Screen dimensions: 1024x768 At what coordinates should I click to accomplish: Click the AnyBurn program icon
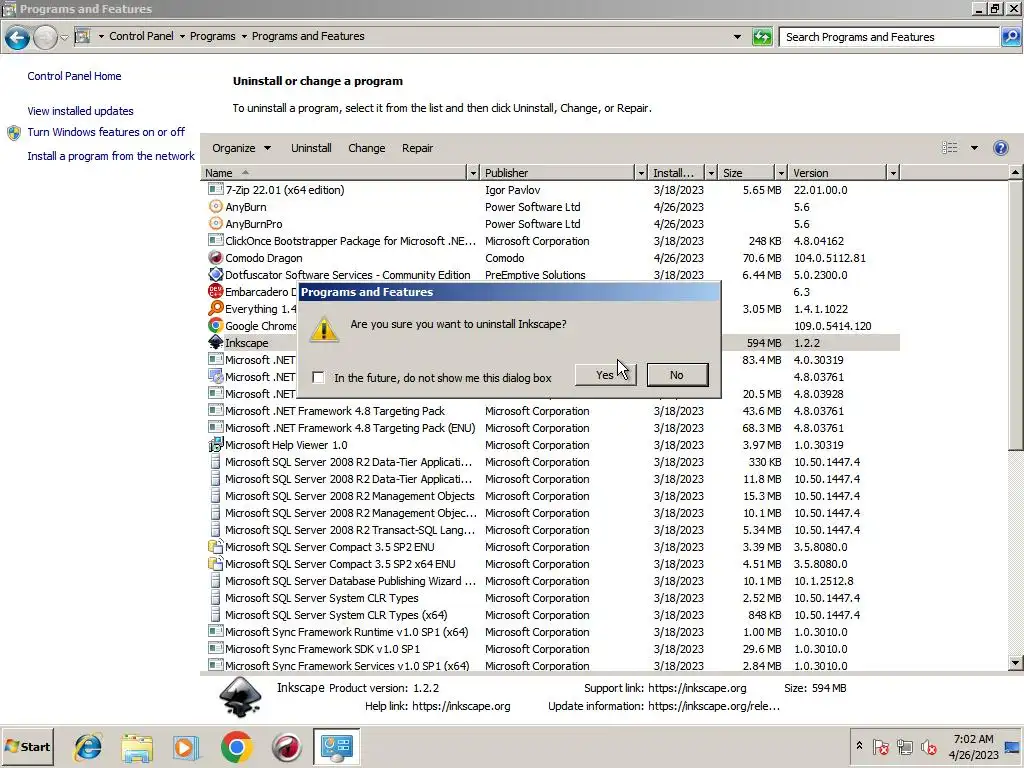pos(215,206)
